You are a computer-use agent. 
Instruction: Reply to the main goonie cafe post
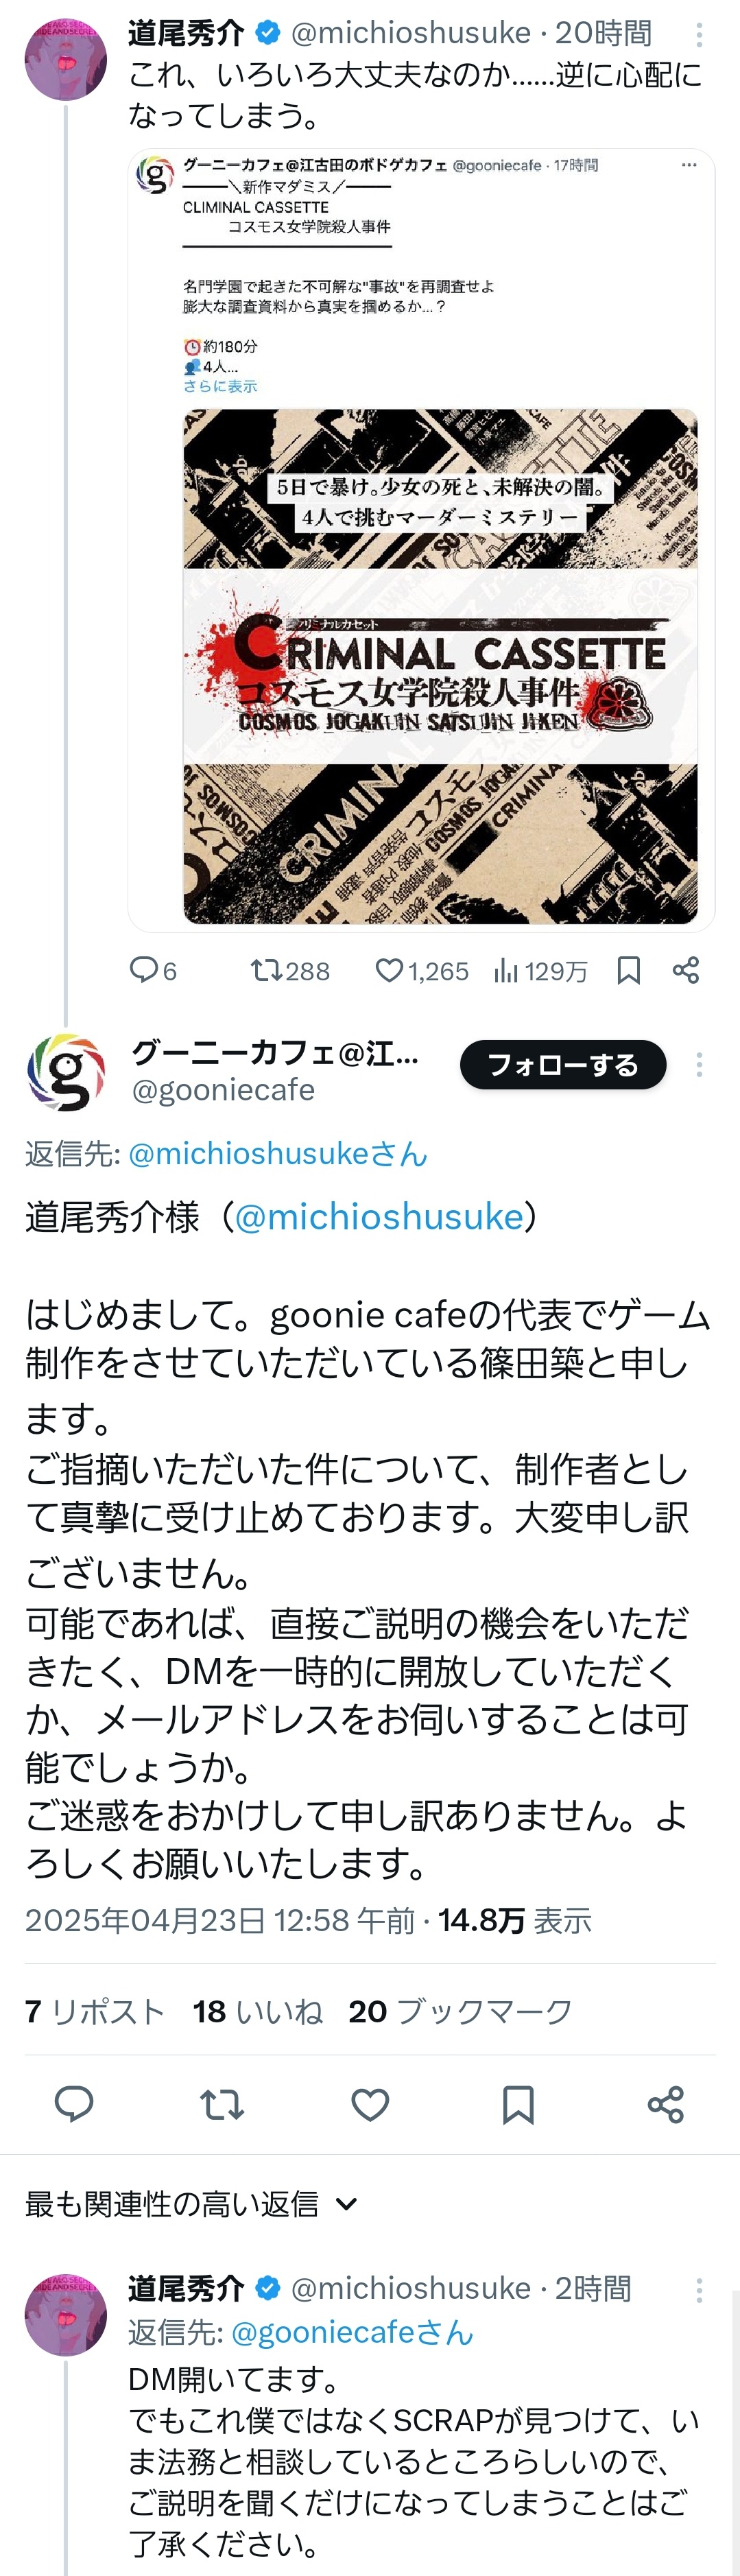point(73,2105)
